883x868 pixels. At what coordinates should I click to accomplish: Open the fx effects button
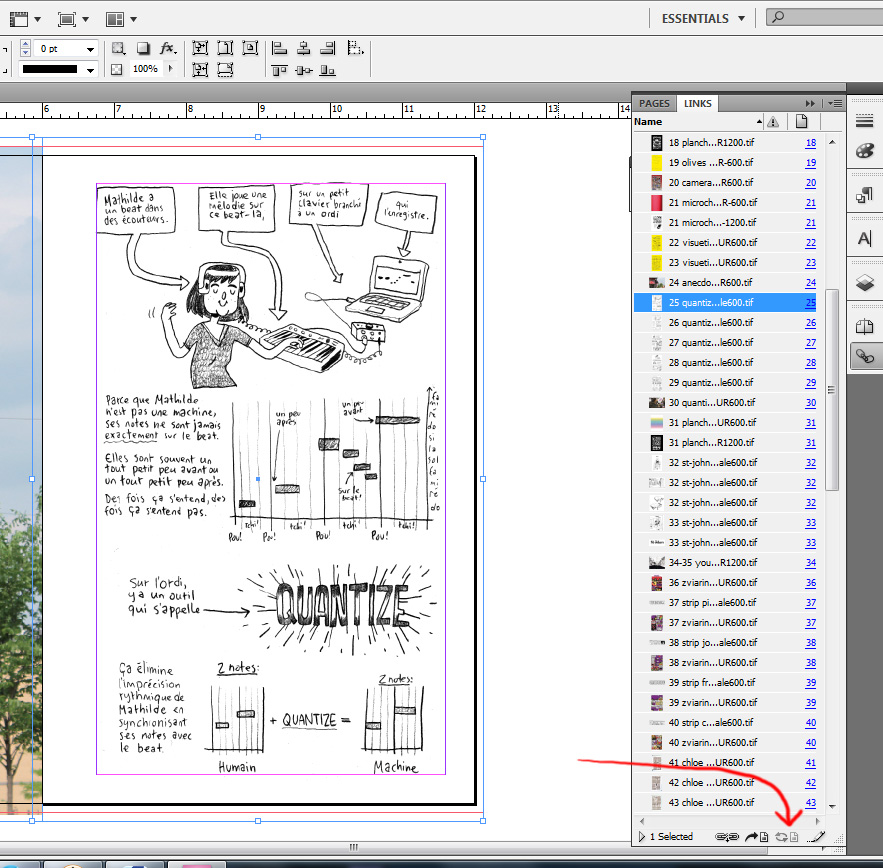tap(168, 48)
